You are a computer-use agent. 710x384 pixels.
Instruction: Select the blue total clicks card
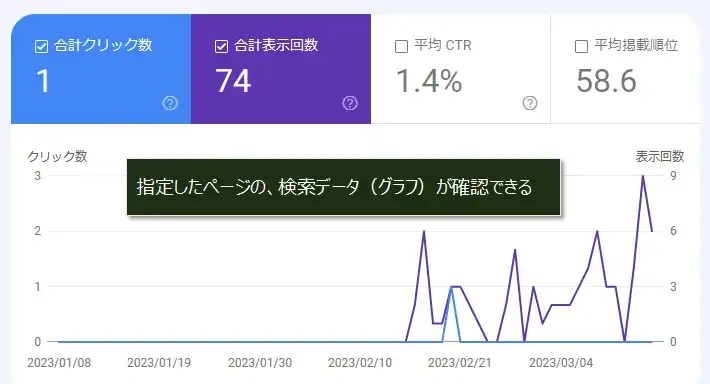[x=101, y=69]
